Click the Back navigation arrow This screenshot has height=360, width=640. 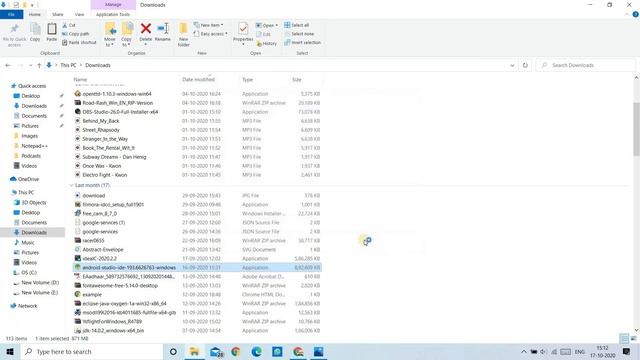(8, 65)
